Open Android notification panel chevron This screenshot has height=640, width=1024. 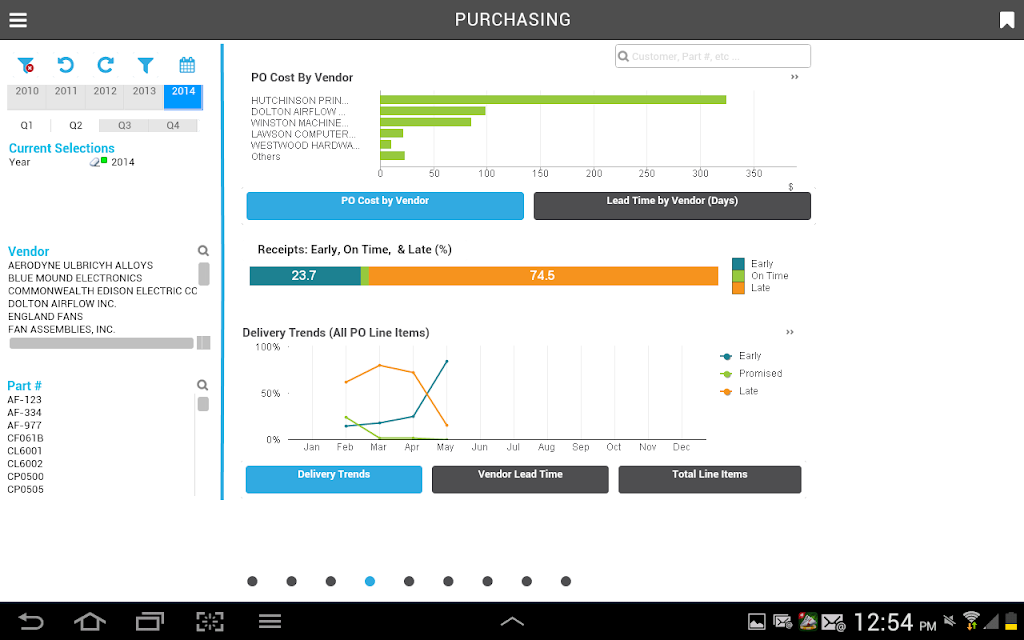(x=512, y=621)
